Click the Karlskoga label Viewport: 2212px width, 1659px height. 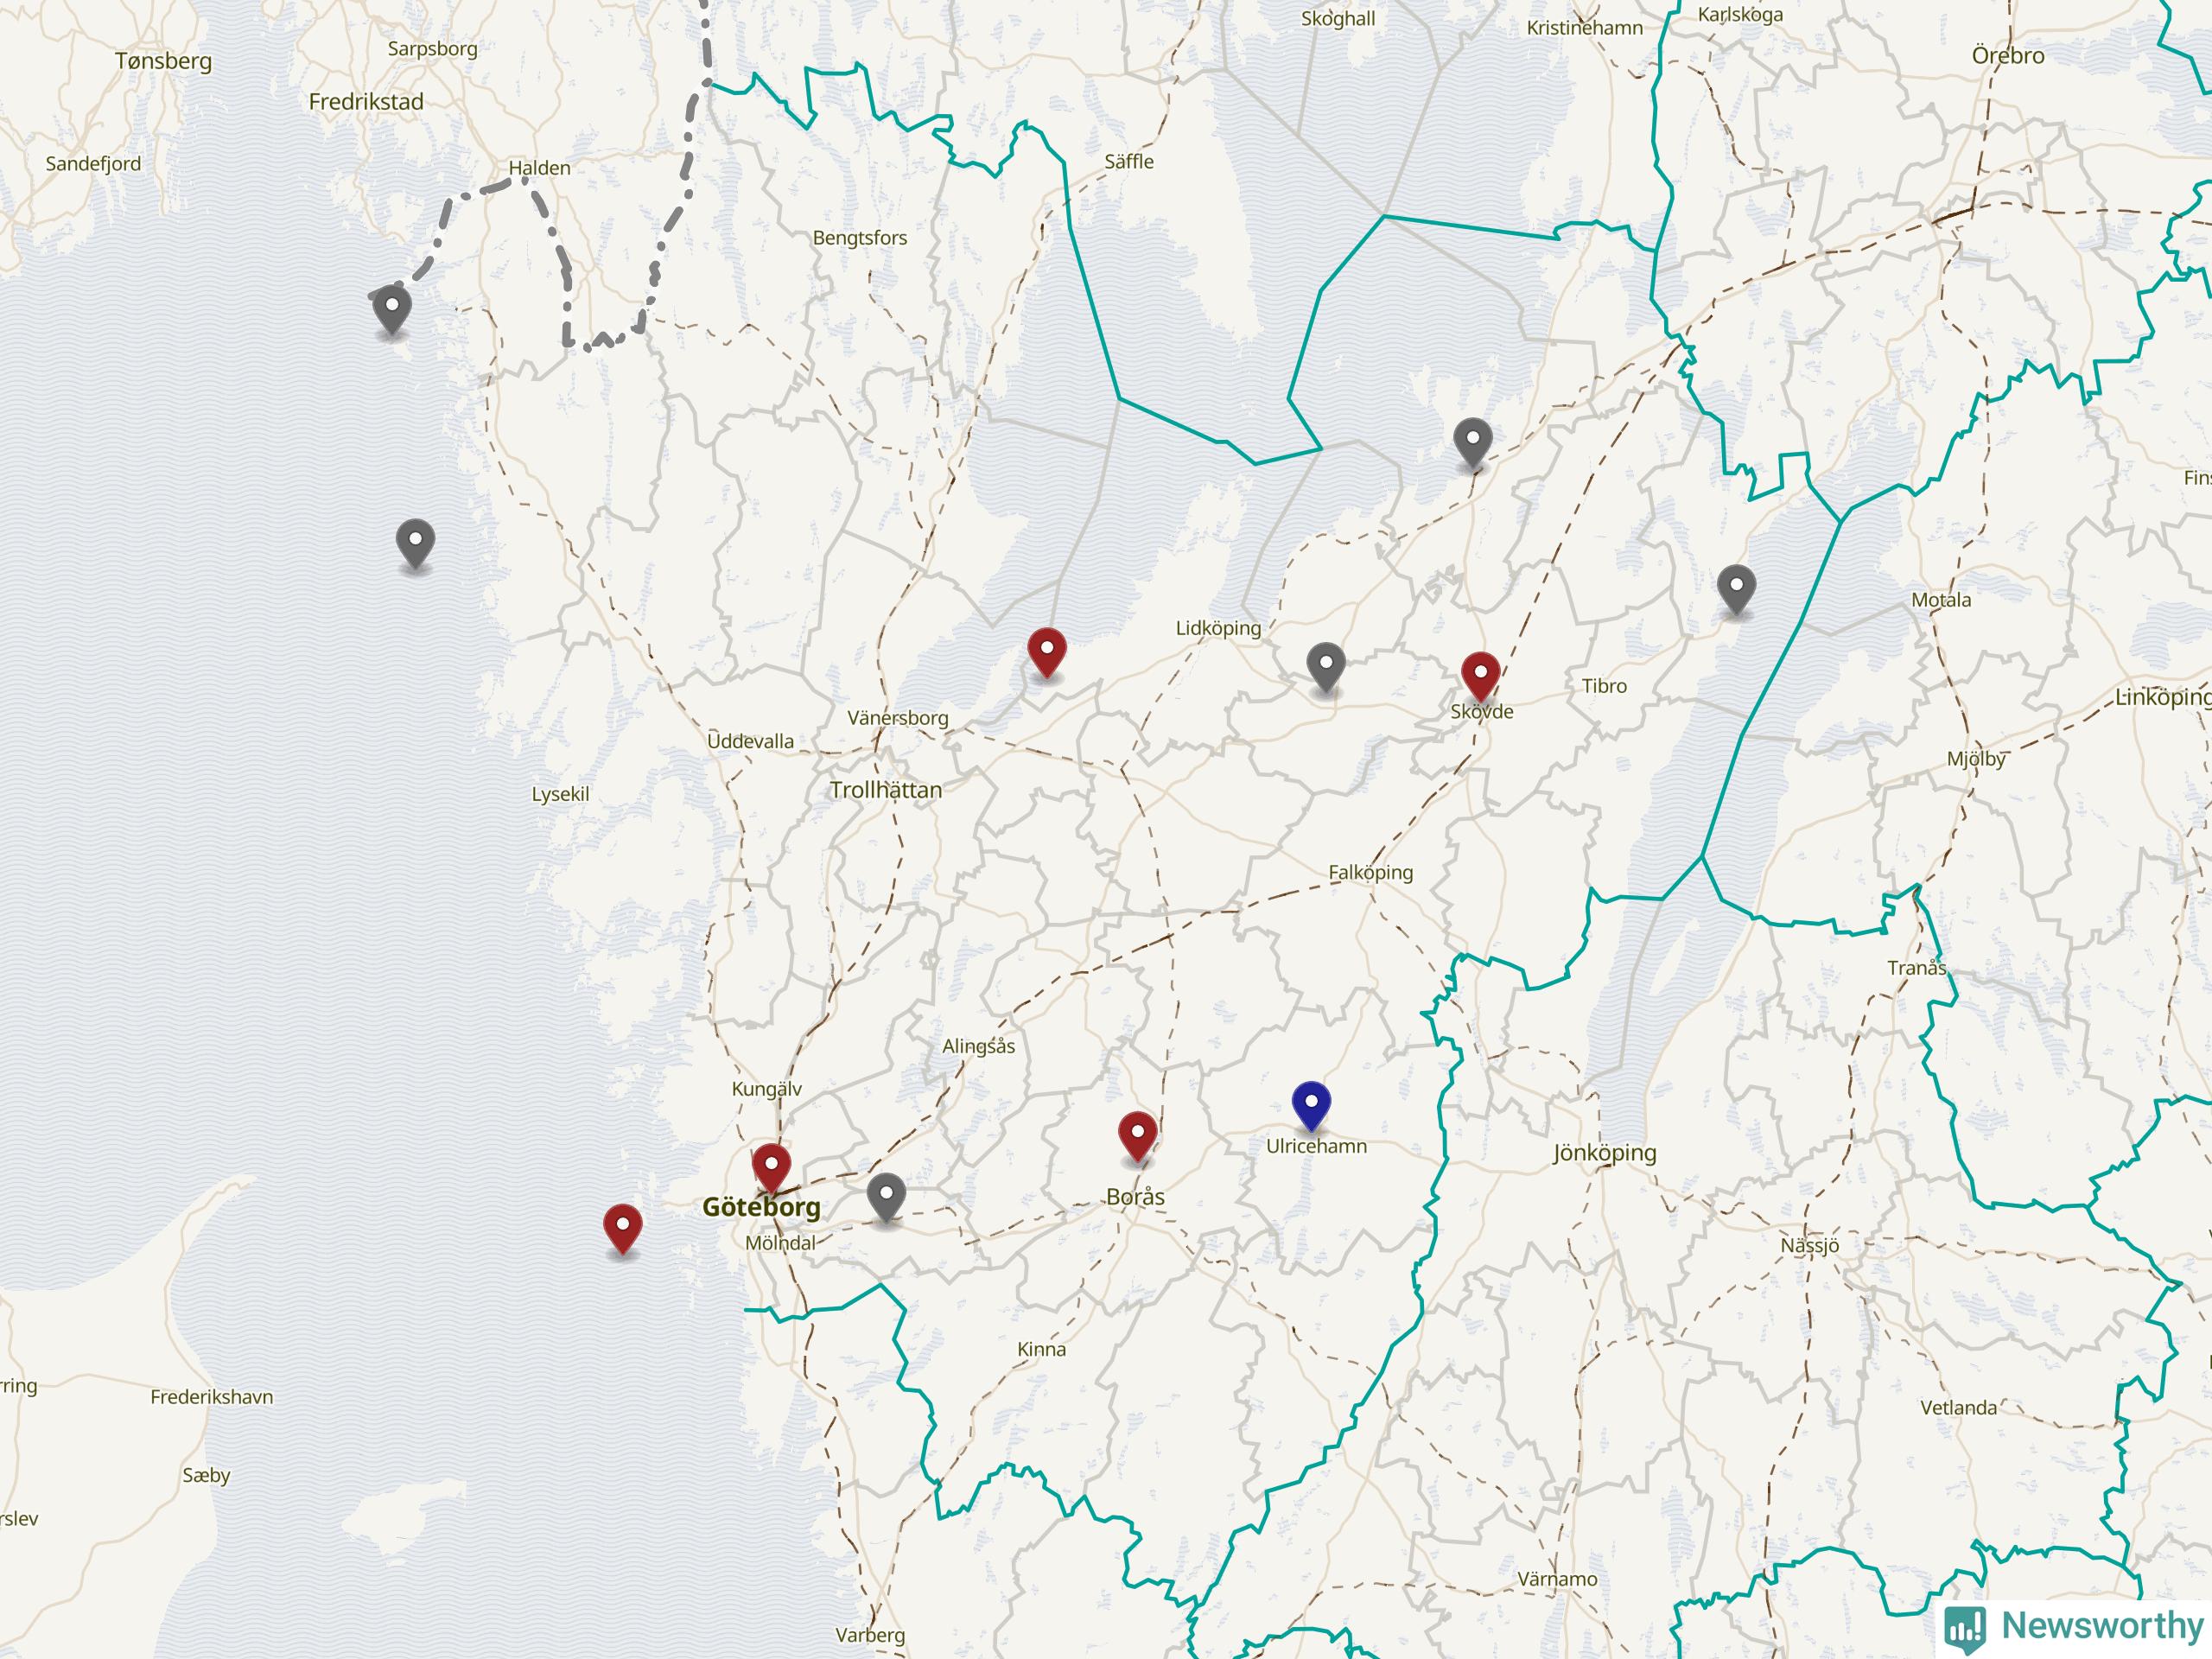1740,15
